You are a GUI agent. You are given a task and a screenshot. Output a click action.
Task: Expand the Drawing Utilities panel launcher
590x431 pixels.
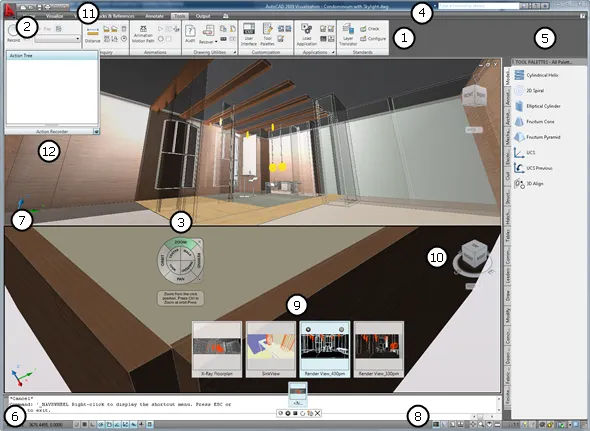pyautogui.click(x=235, y=52)
